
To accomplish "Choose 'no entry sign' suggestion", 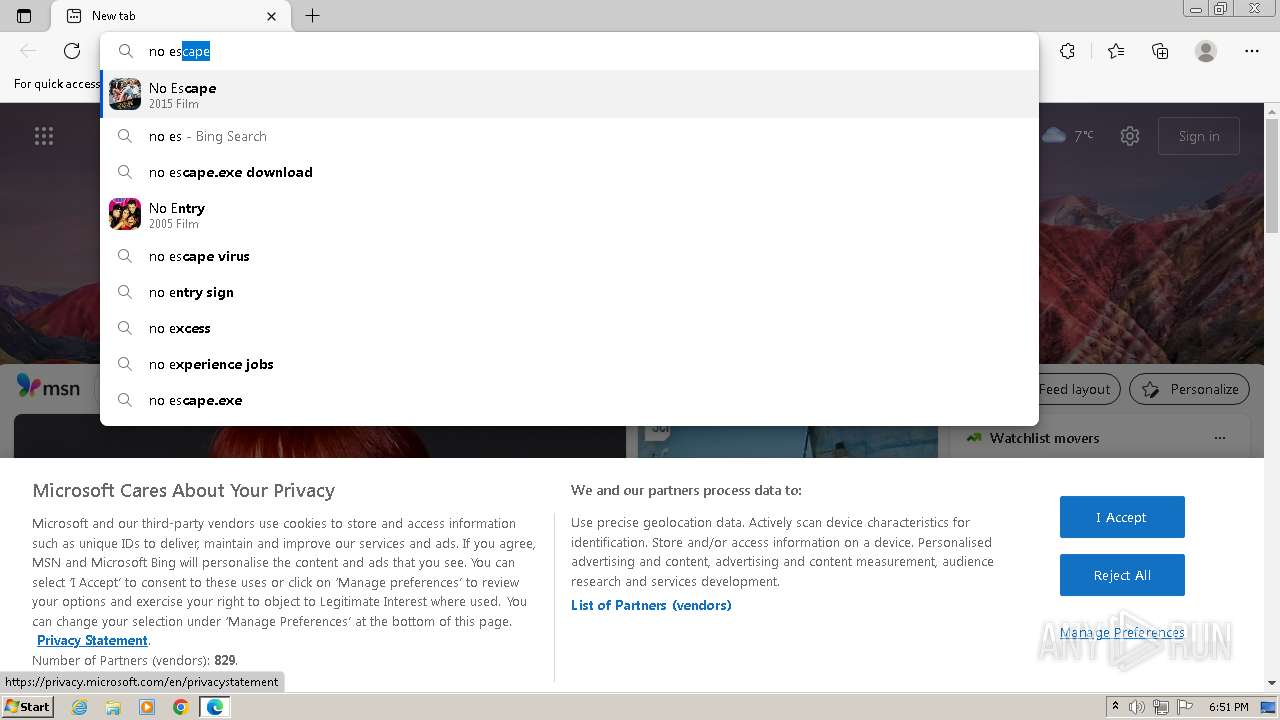I will pos(569,292).
